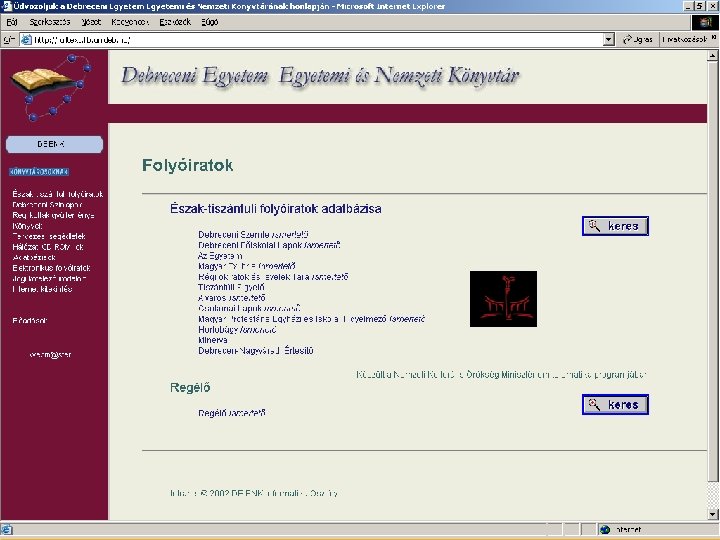The height and width of the screenshot is (540, 720).
Task: Click the DEENK sidebar button
Action: [54, 144]
